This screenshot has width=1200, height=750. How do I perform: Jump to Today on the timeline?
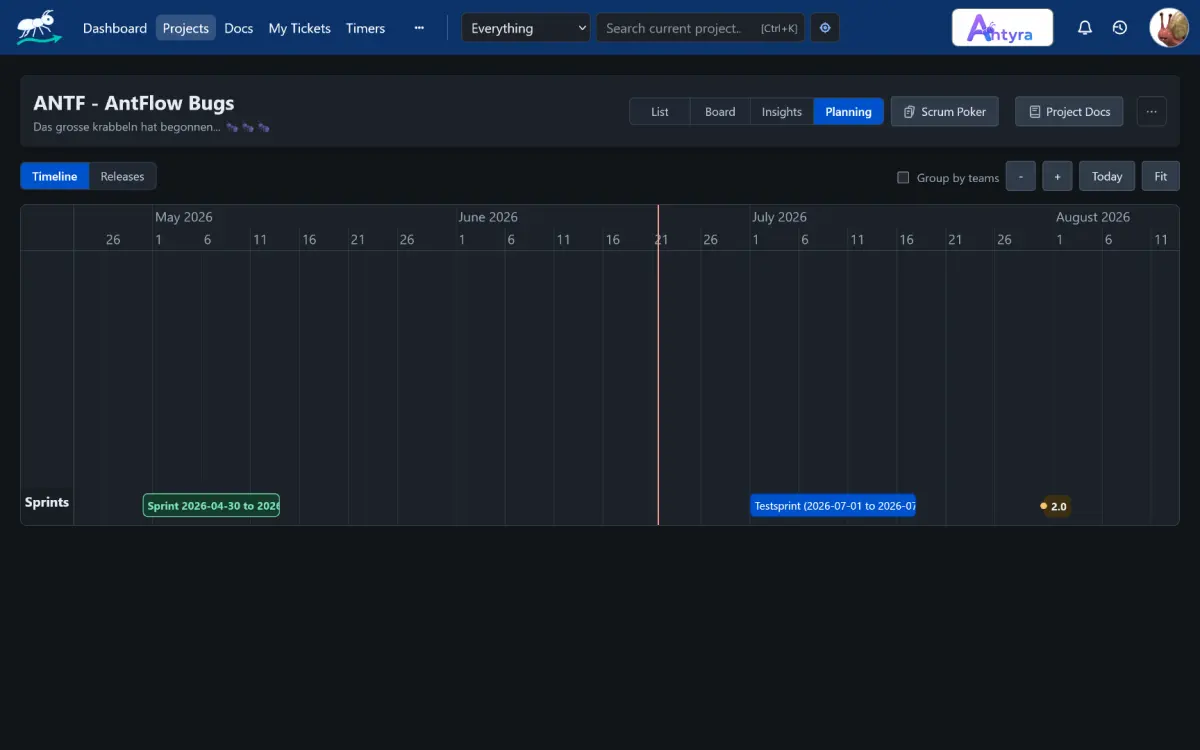1107,176
